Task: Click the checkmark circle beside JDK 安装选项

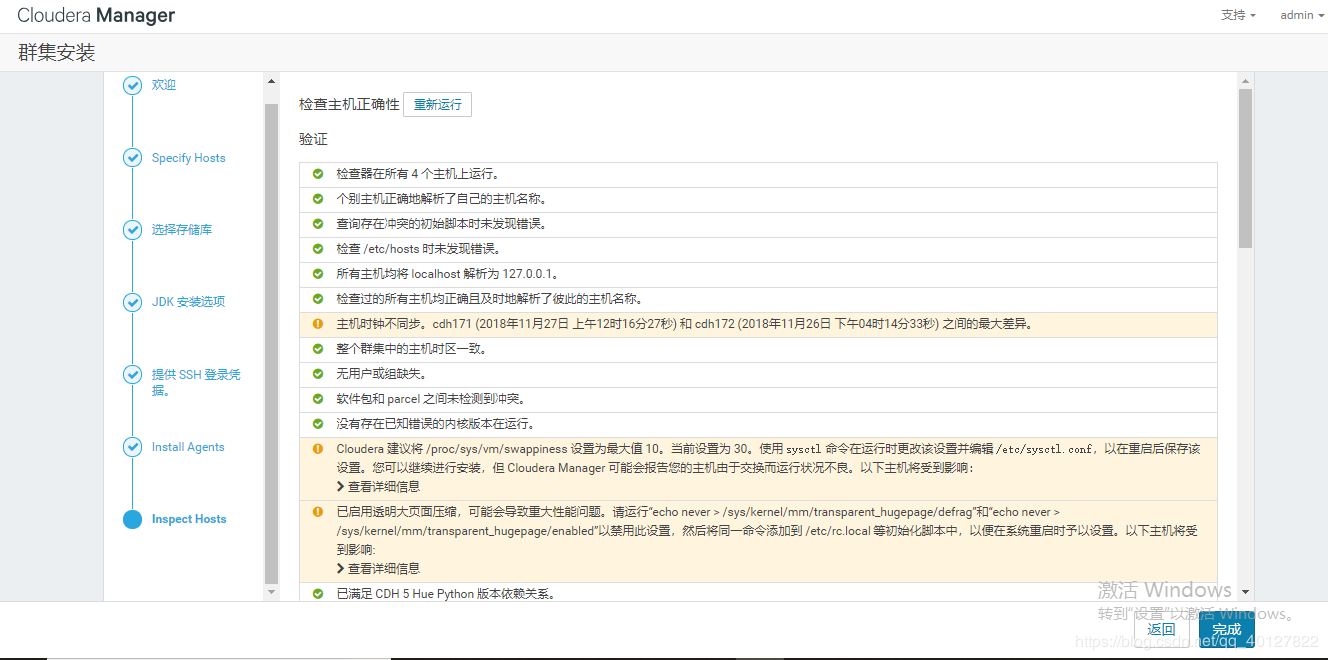Action: (x=132, y=302)
